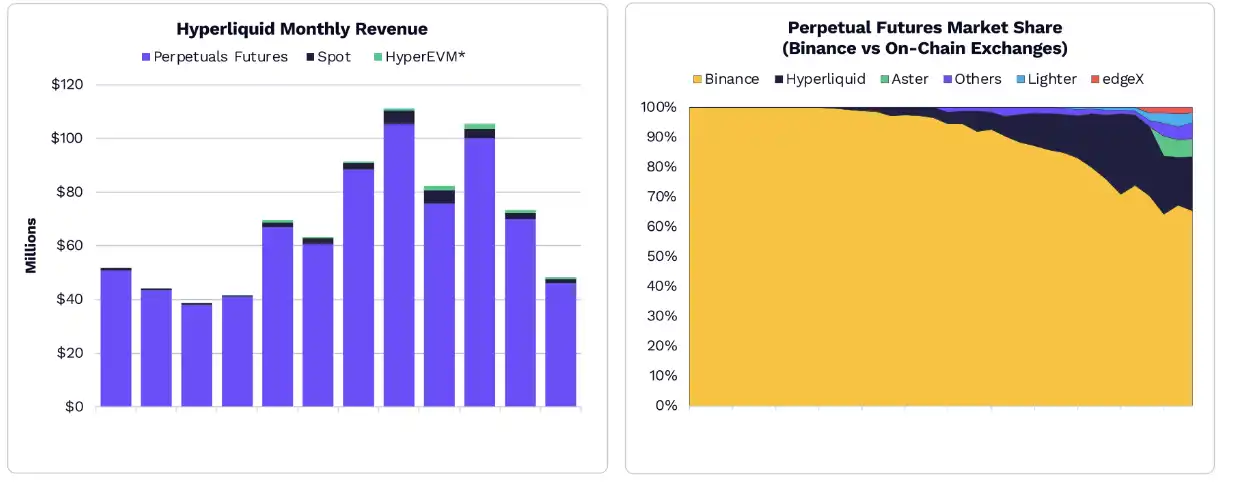Click the Hyperliquid dark legend square
The height and width of the screenshot is (484, 1236).
coord(778,79)
